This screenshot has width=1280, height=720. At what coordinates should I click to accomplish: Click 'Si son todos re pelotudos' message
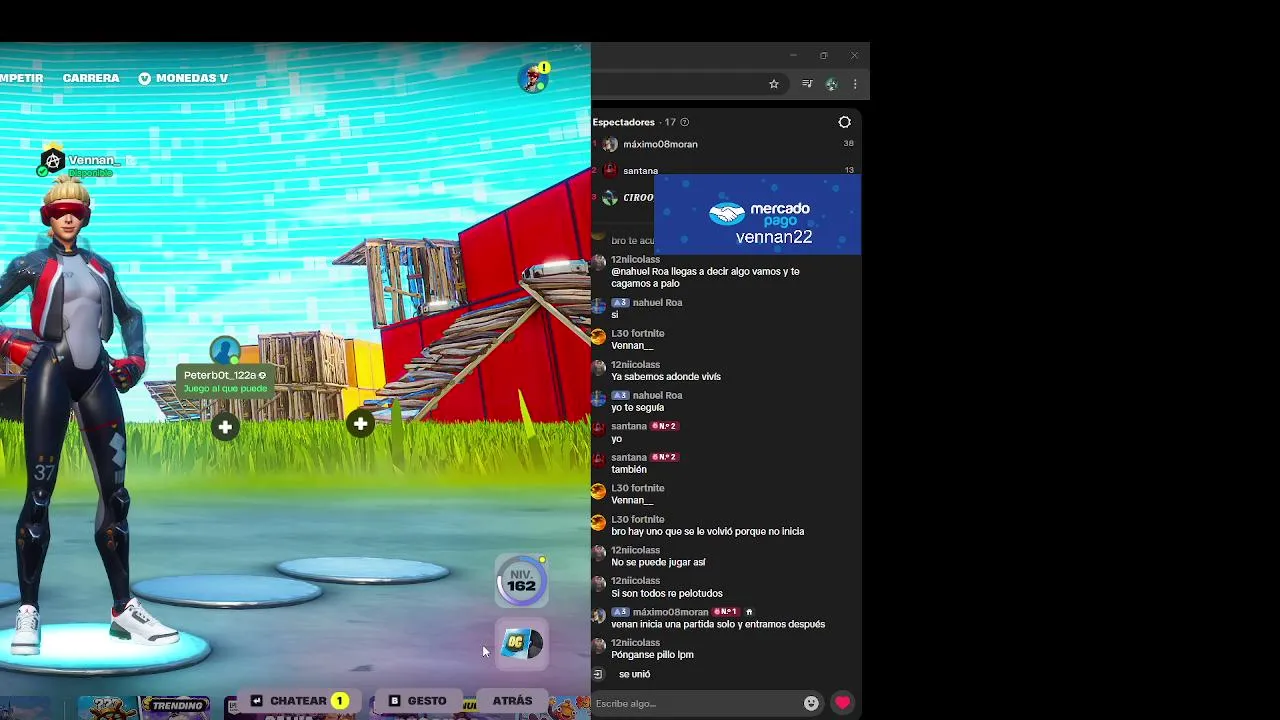coord(666,593)
